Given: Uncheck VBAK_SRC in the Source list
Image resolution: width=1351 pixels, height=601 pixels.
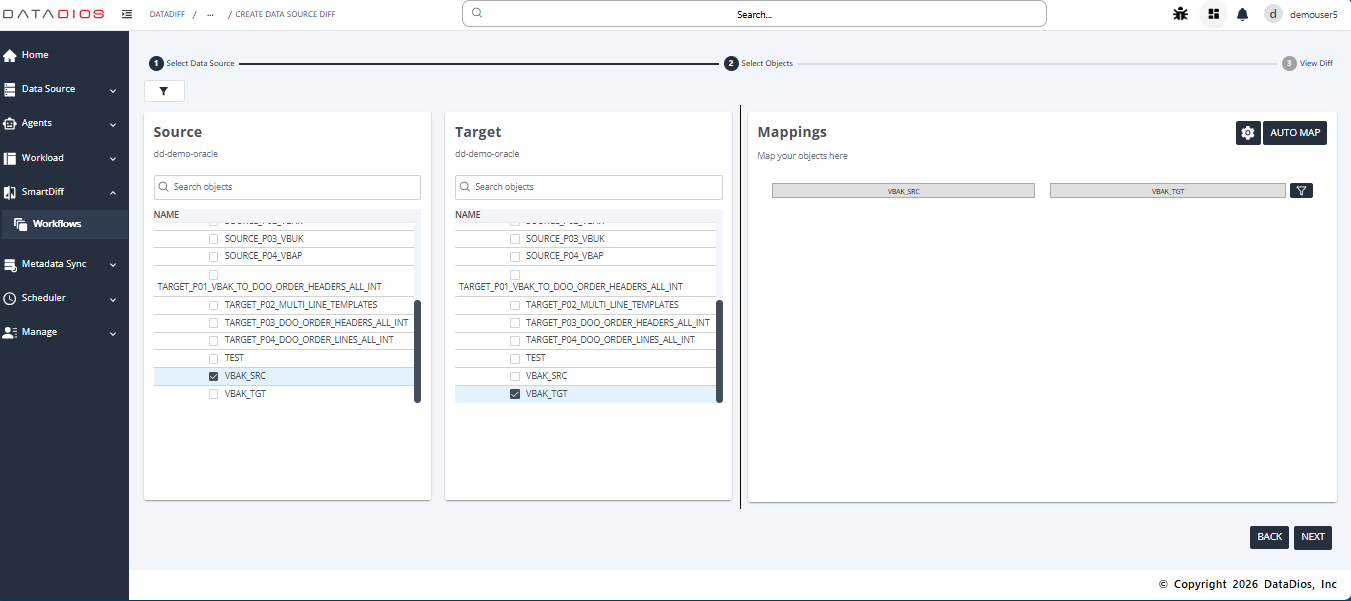Looking at the screenshot, I should 213,375.
